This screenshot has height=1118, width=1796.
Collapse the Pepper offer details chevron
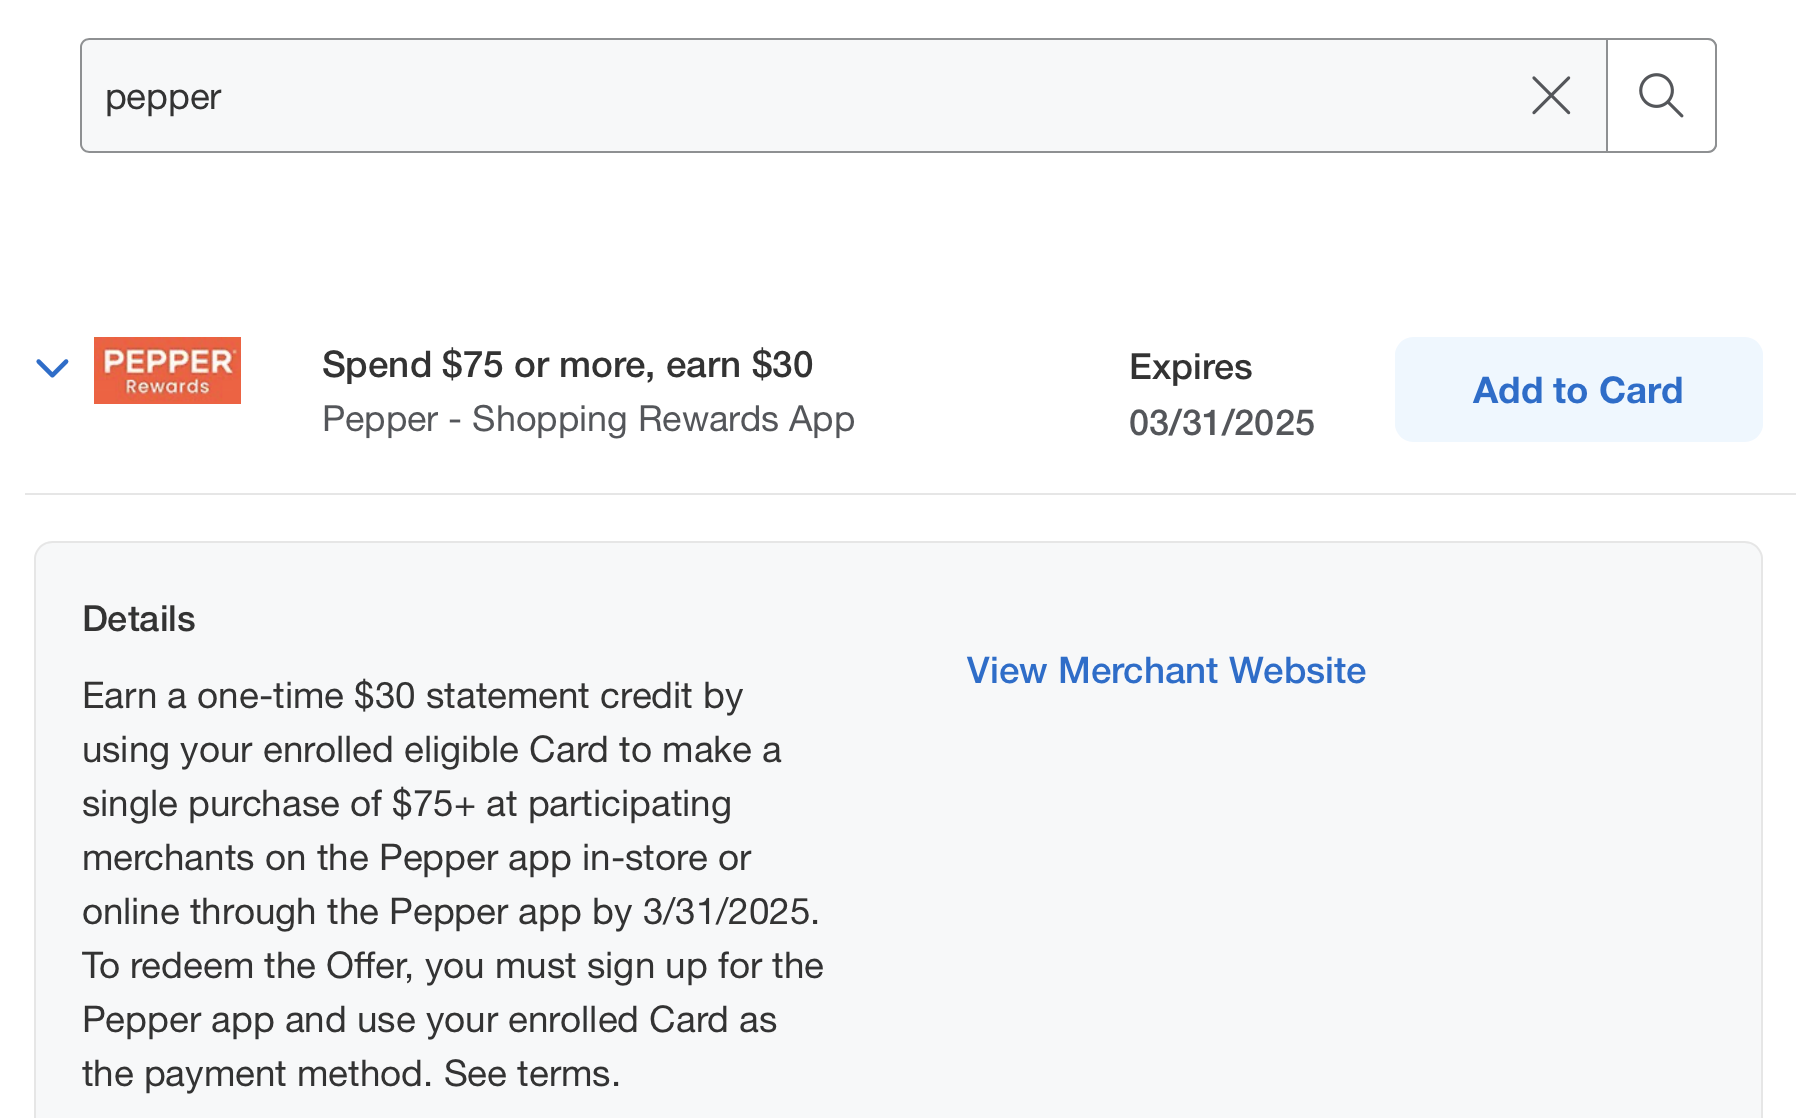(x=52, y=368)
